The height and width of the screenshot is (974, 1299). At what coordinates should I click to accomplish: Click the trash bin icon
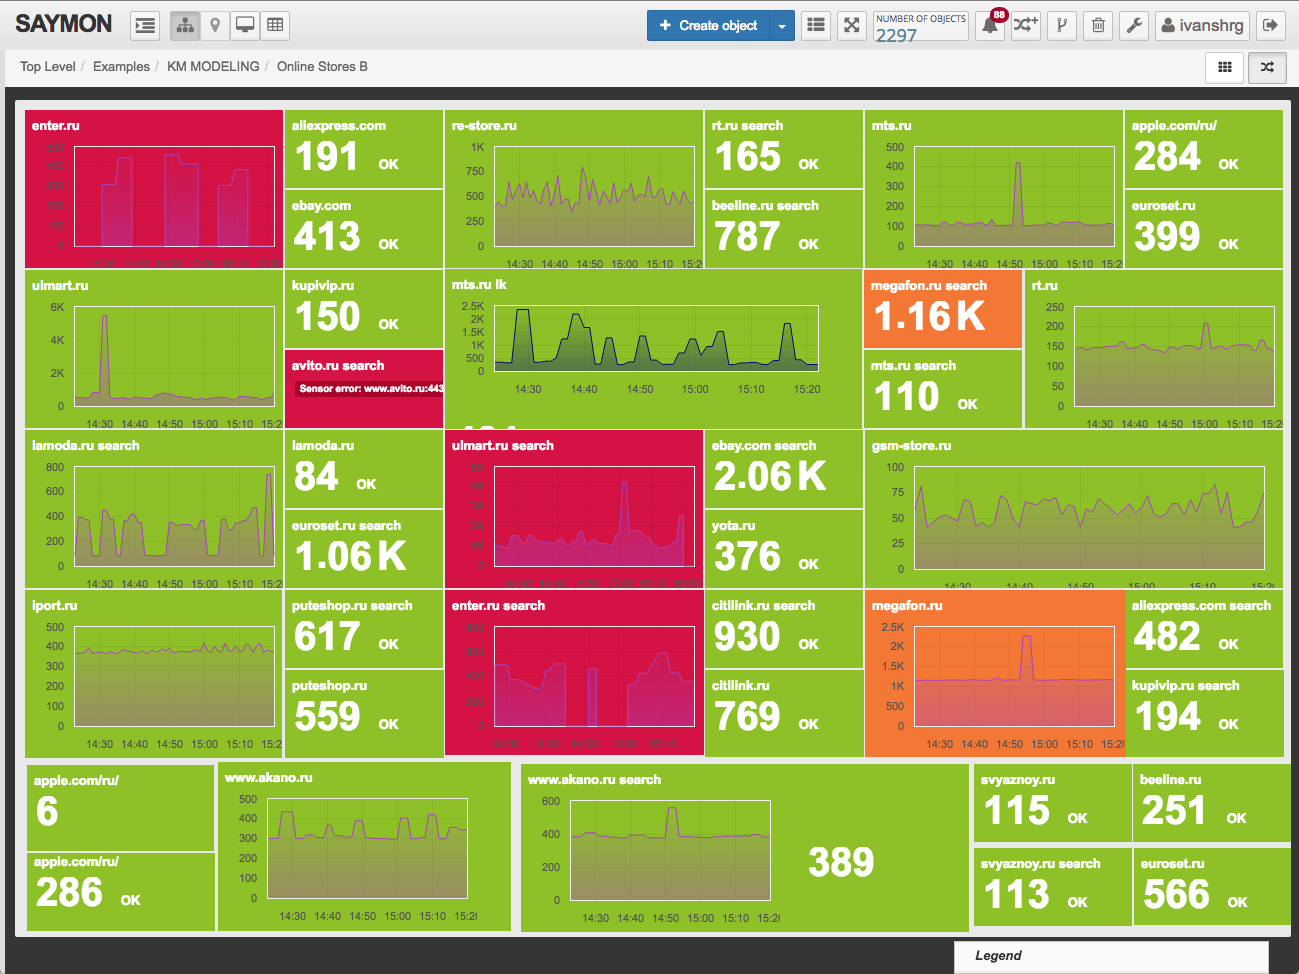[x=1098, y=26]
